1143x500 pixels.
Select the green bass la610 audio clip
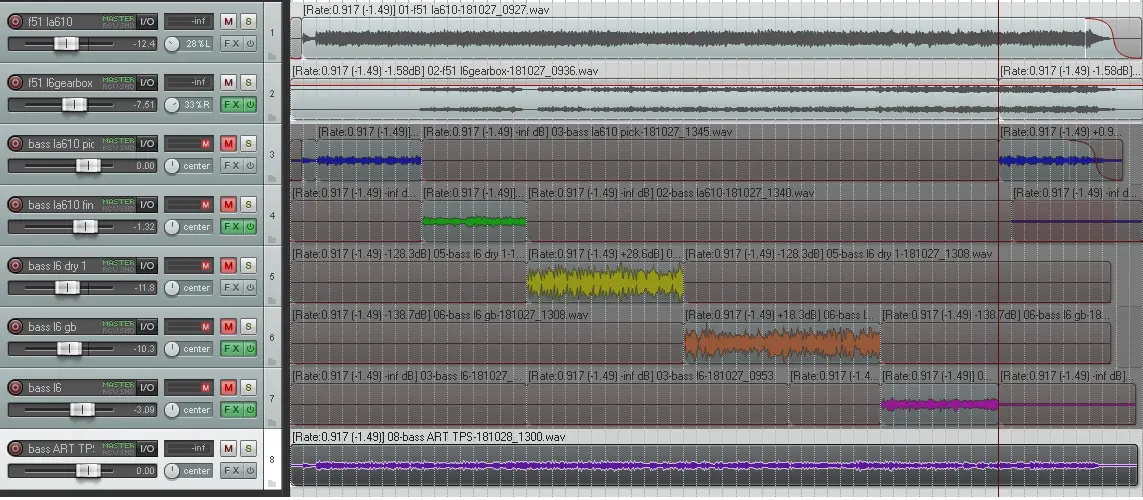[x=474, y=222]
